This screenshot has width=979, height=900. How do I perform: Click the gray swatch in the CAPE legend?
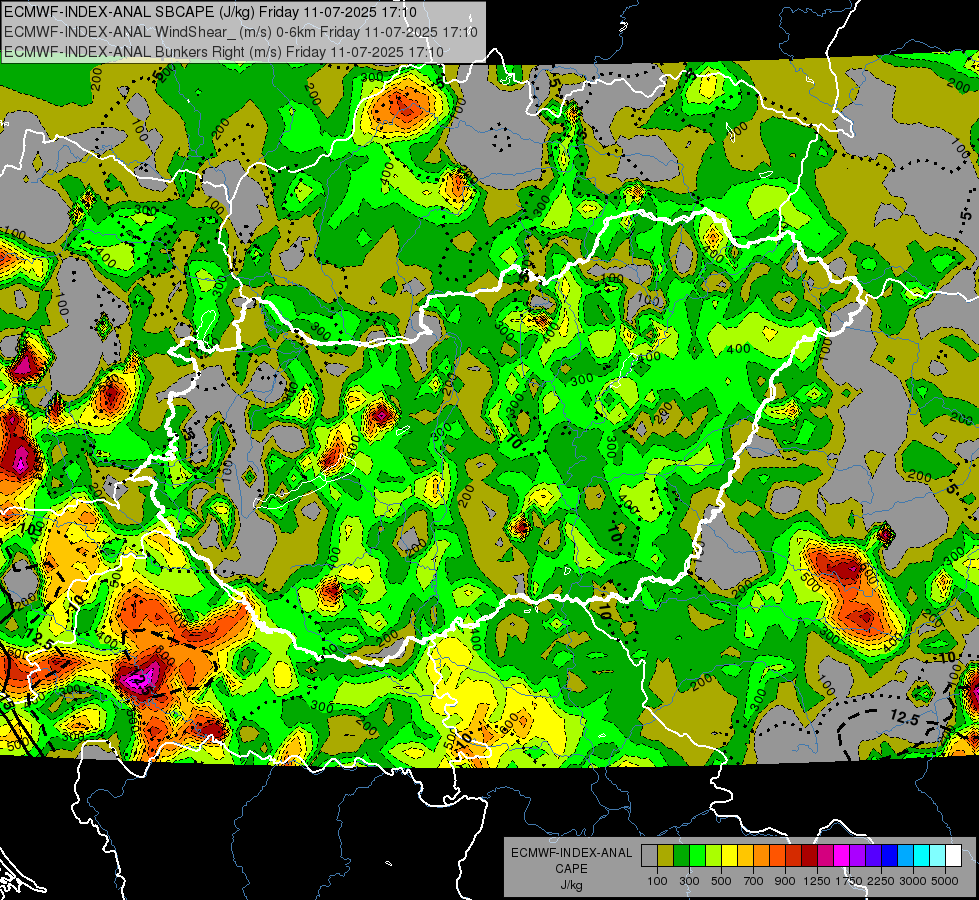649,855
